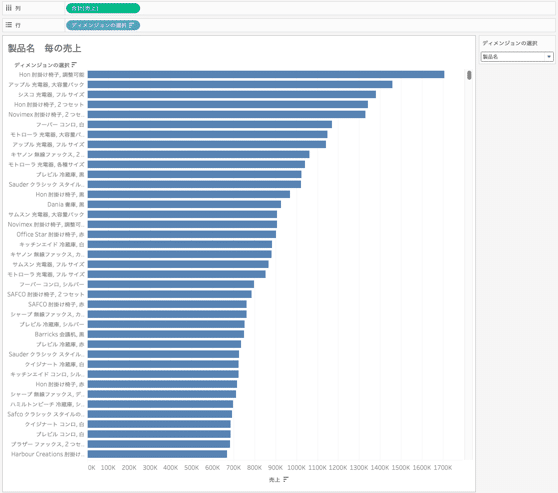Image resolution: width=558 pixels, height=493 pixels.
Task: Click the label フーバー コンロ, シルバー
Action: (52, 284)
